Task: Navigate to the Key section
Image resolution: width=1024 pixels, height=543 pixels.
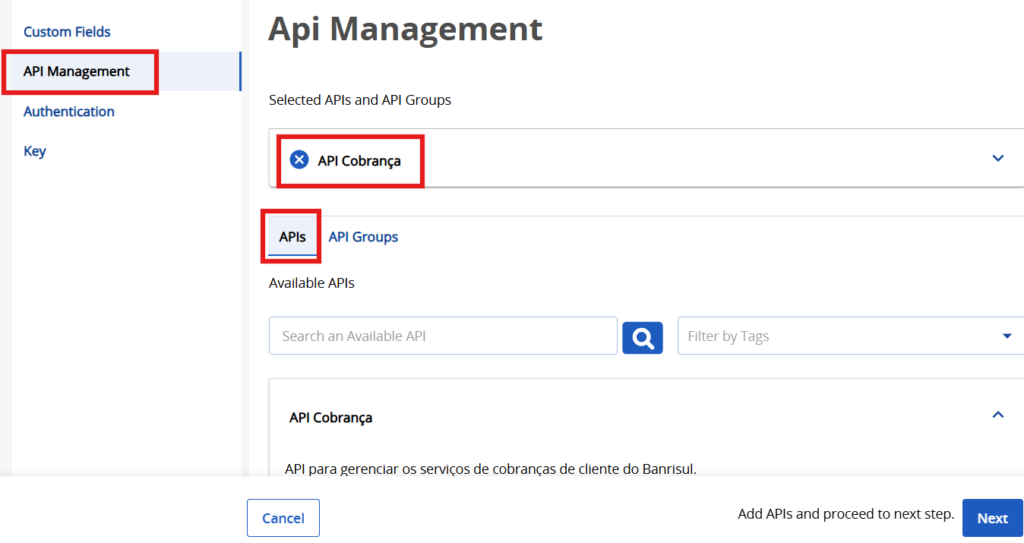Action: point(35,152)
